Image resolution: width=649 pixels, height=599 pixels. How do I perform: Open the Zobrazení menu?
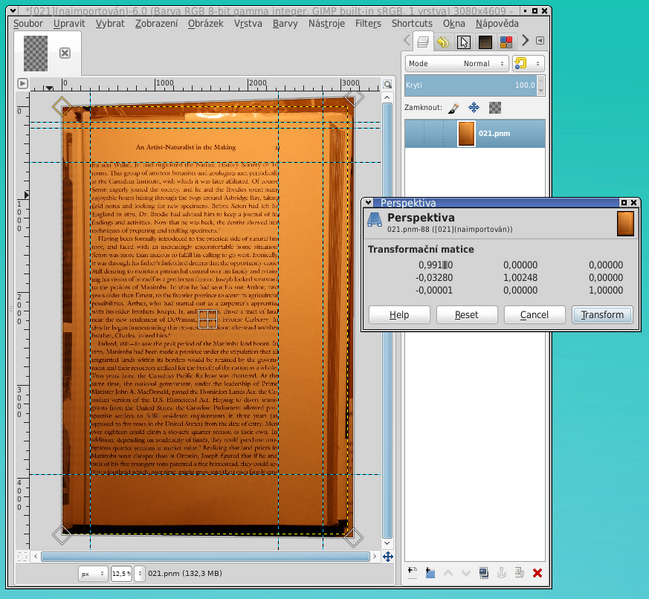point(156,24)
